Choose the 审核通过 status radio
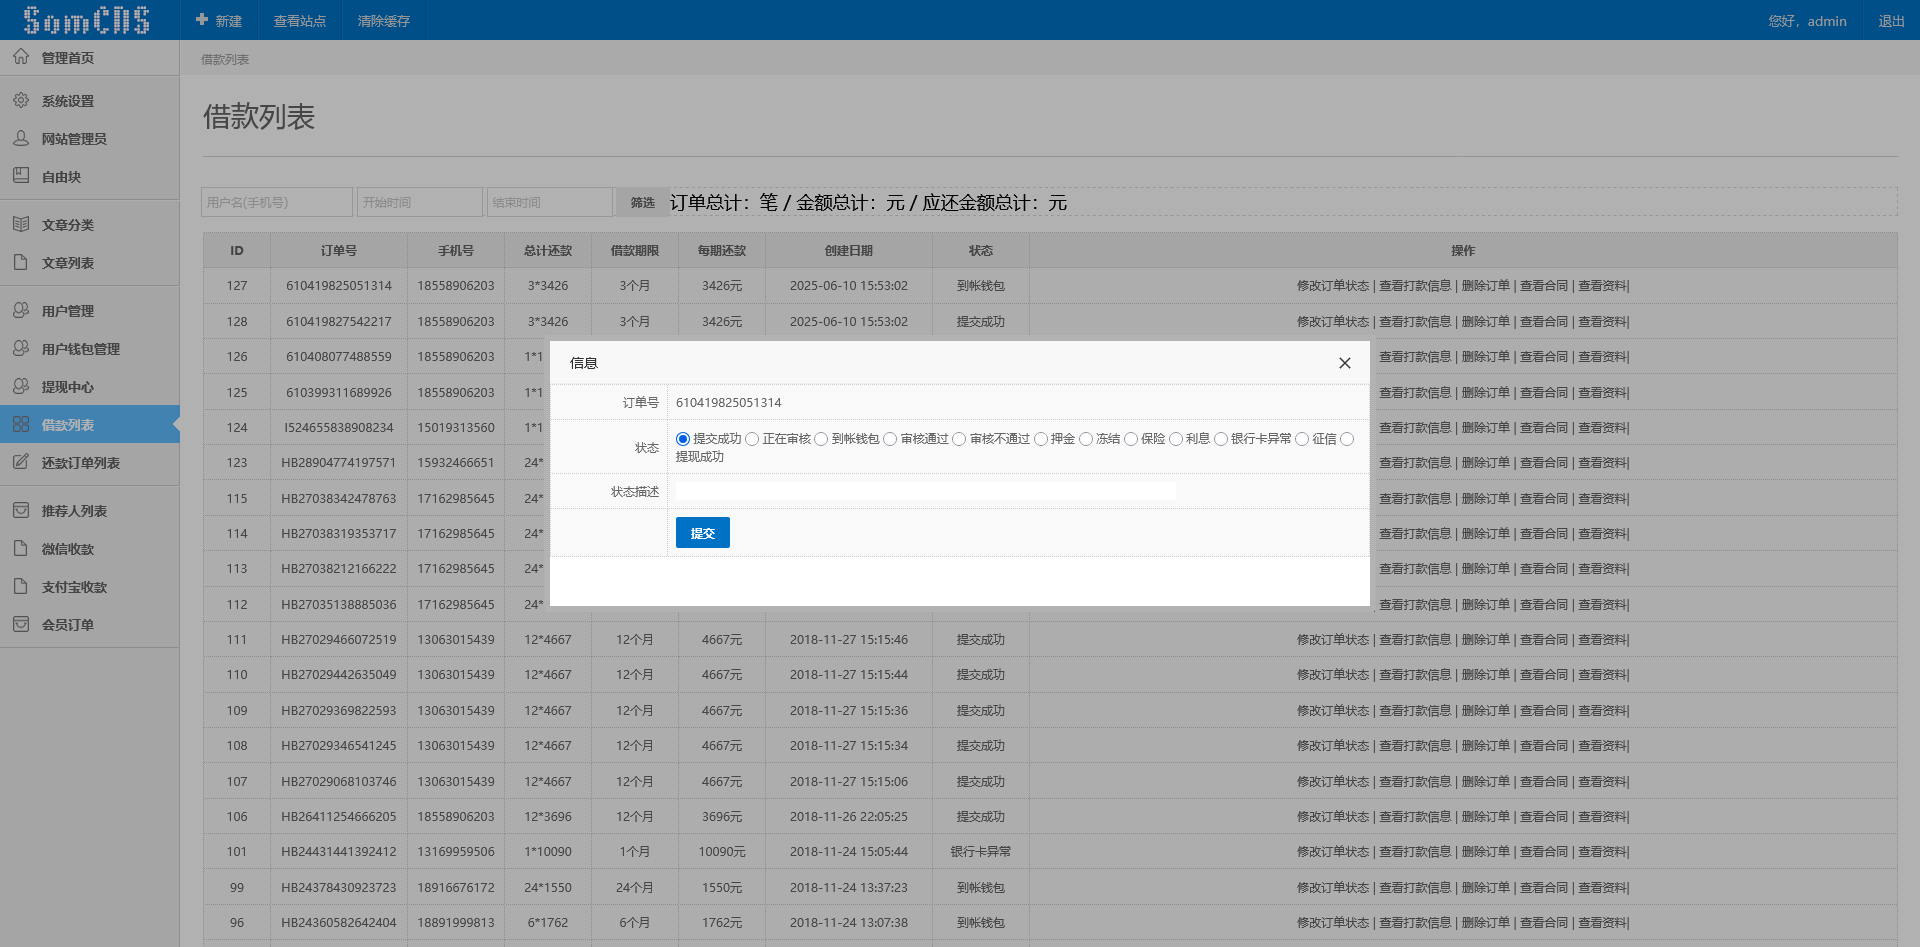This screenshot has height=947, width=1920. pos(890,439)
